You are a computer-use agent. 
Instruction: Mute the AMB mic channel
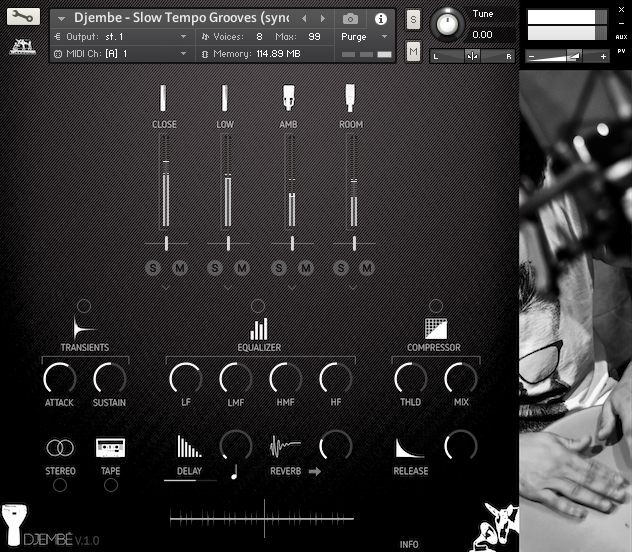click(x=306, y=268)
